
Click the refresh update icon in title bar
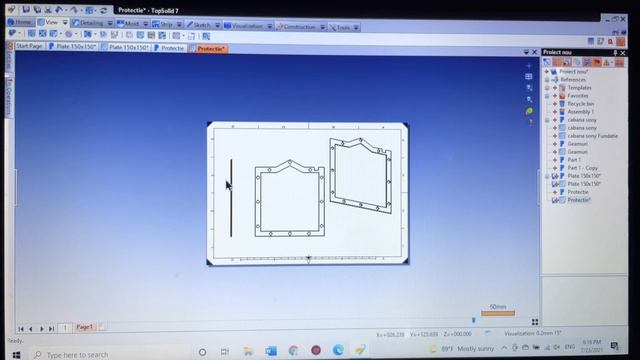[x=104, y=10]
